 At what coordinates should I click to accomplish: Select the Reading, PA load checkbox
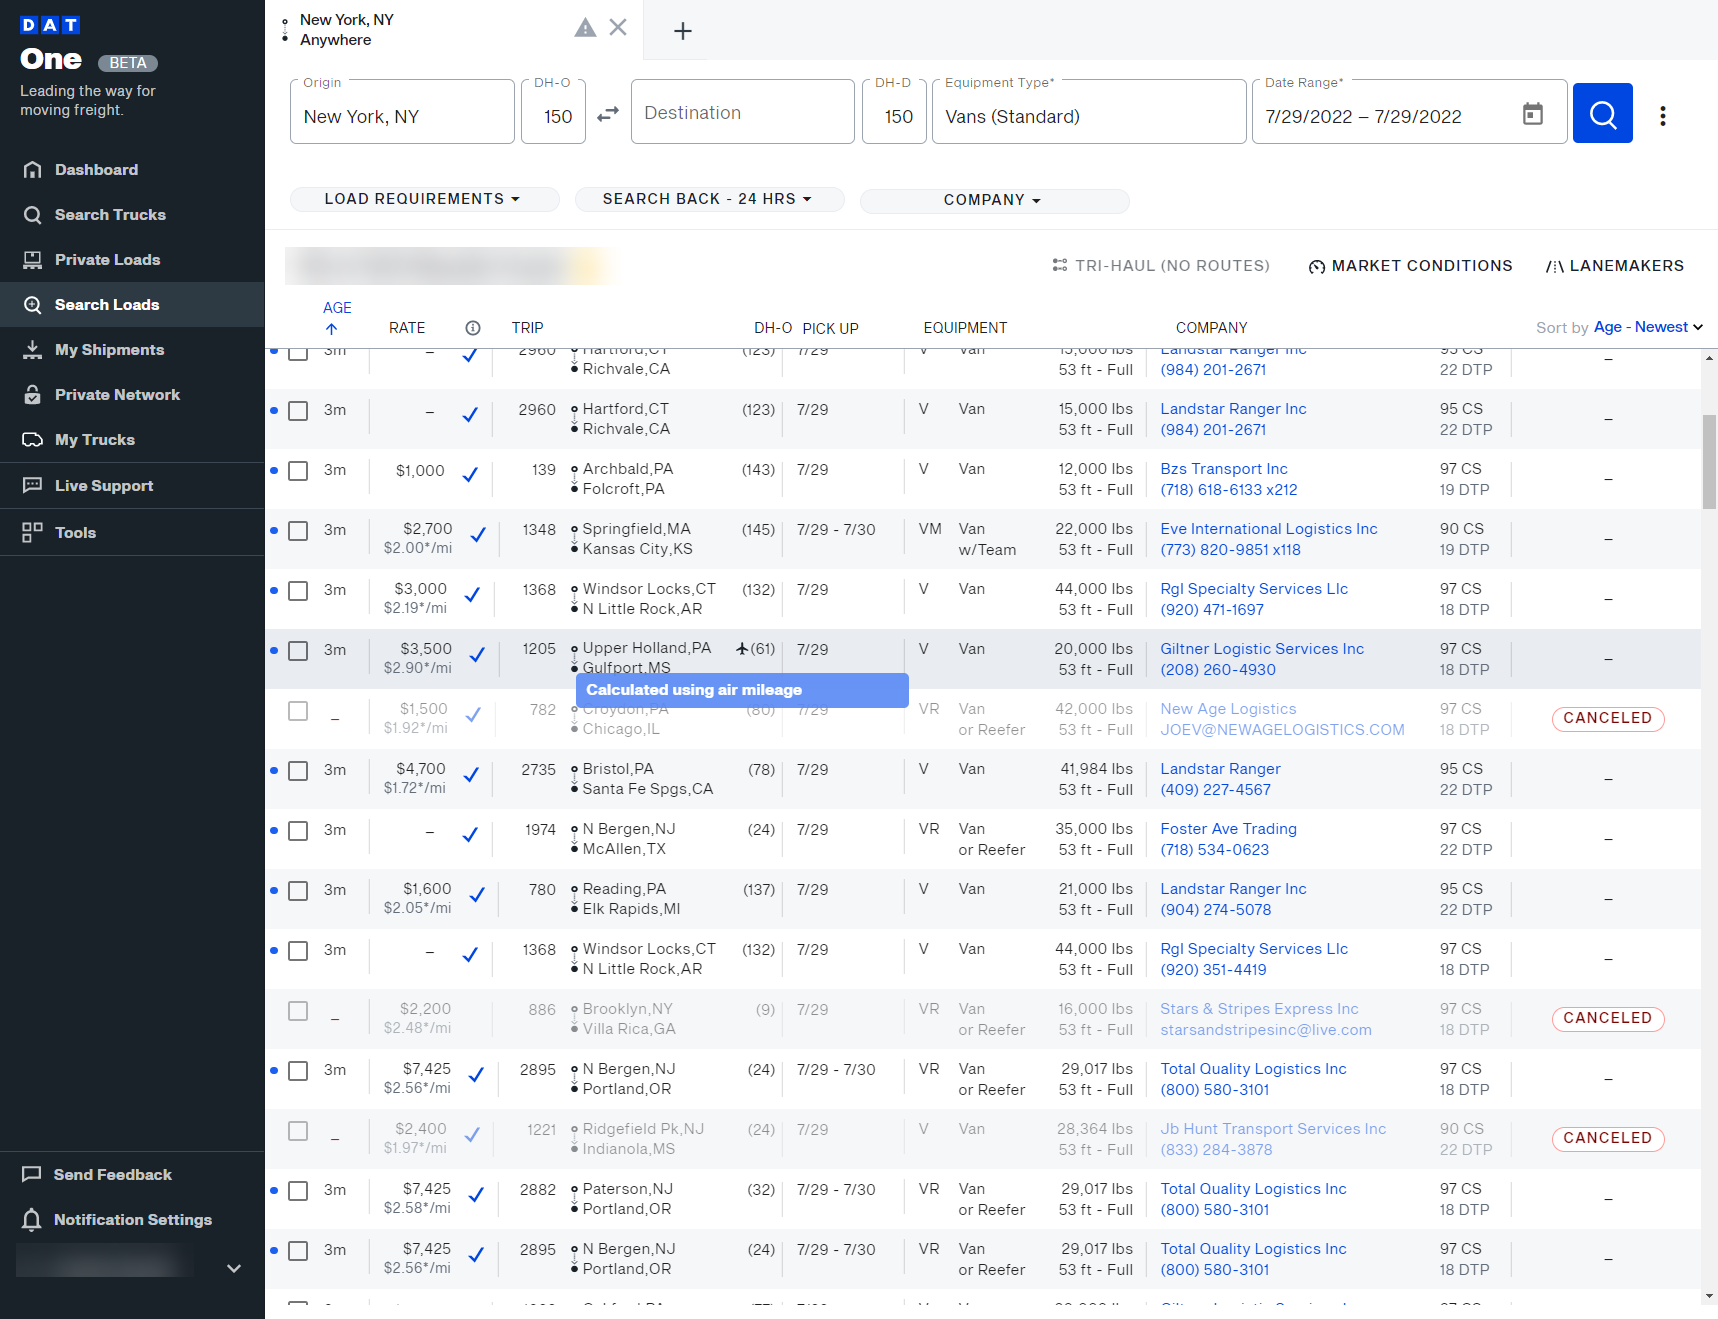(298, 891)
